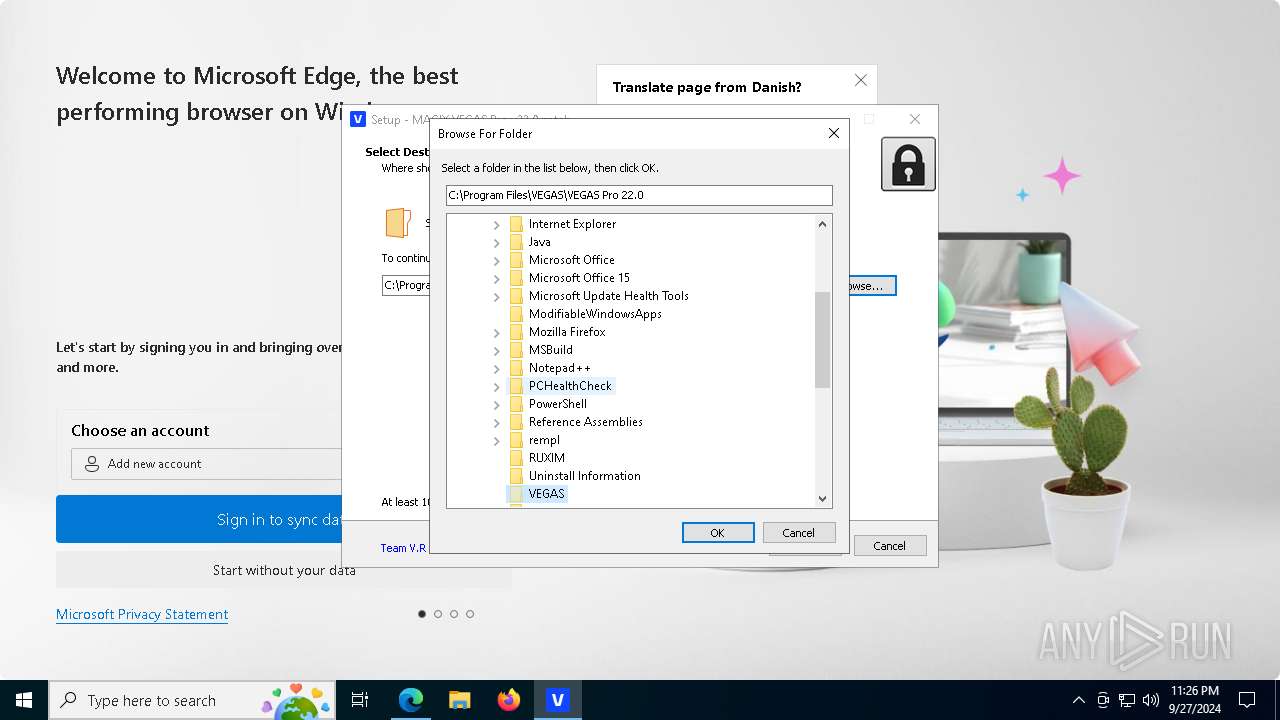Close the Browse For Folder dialog
The width and height of the screenshot is (1280, 720).
tap(834, 133)
